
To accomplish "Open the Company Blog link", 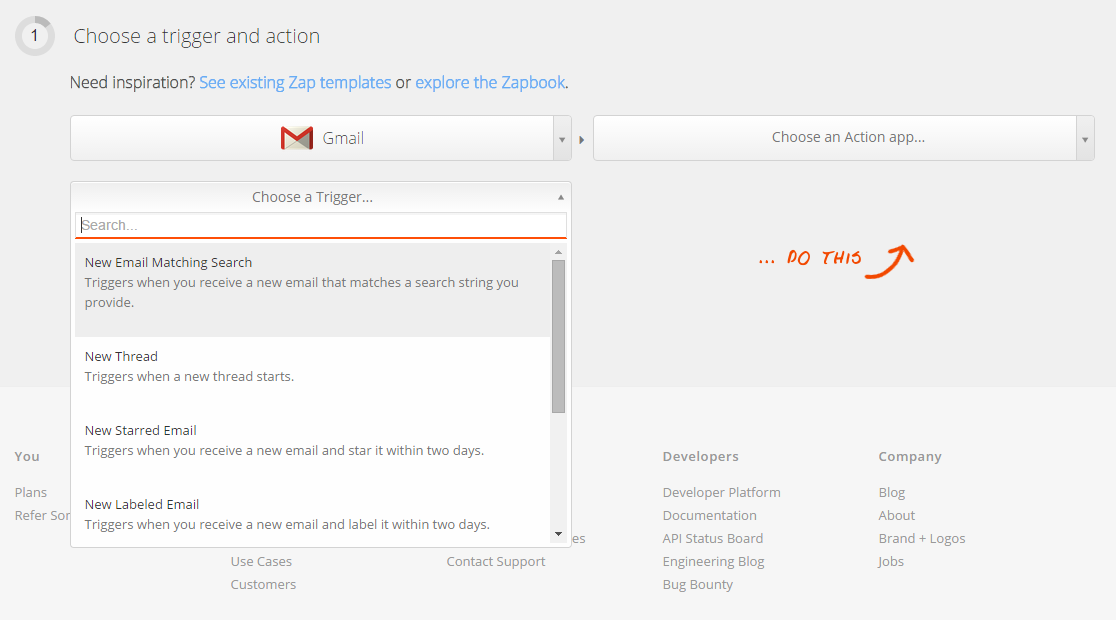I will pyautogui.click(x=892, y=493).
